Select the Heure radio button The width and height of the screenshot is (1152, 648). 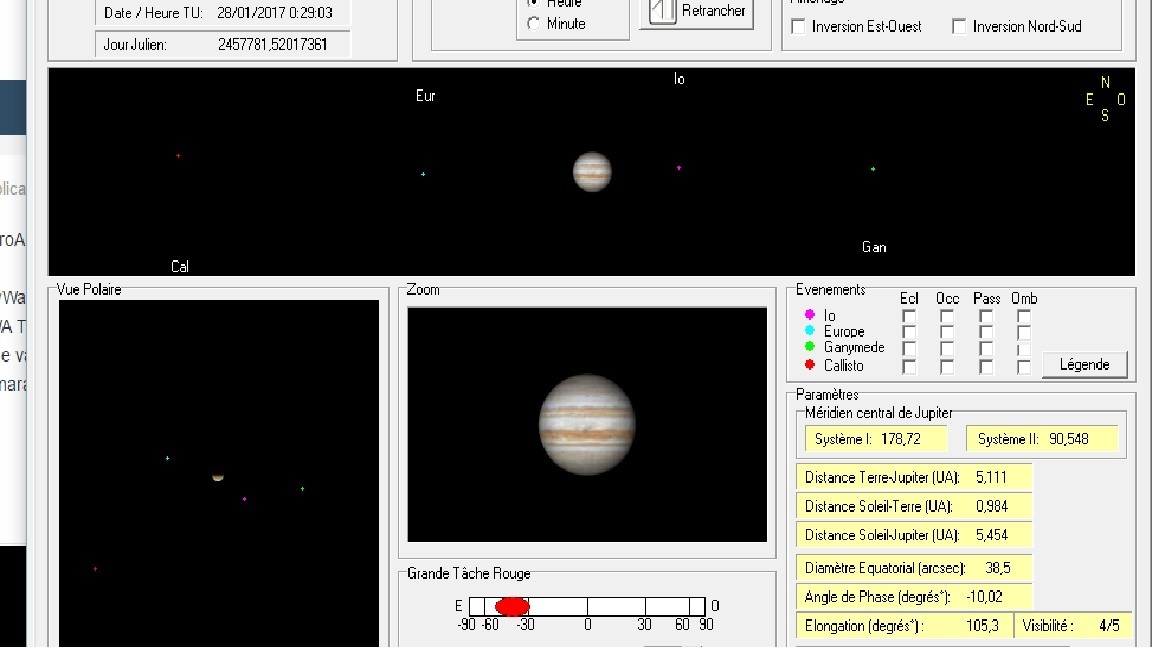533,2
